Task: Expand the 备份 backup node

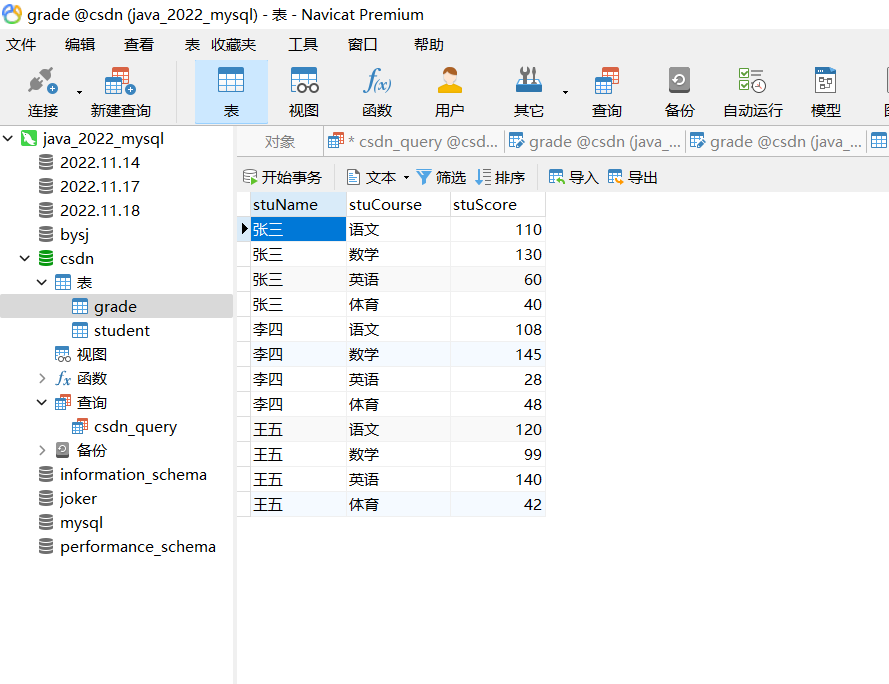Action: (x=42, y=450)
